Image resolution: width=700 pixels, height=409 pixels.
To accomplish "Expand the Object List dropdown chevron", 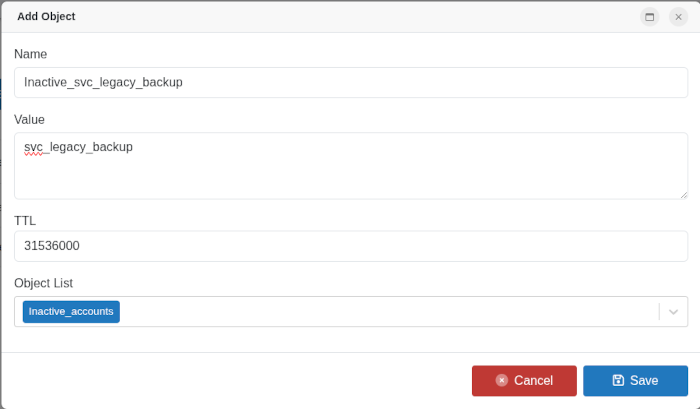I will click(x=674, y=312).
